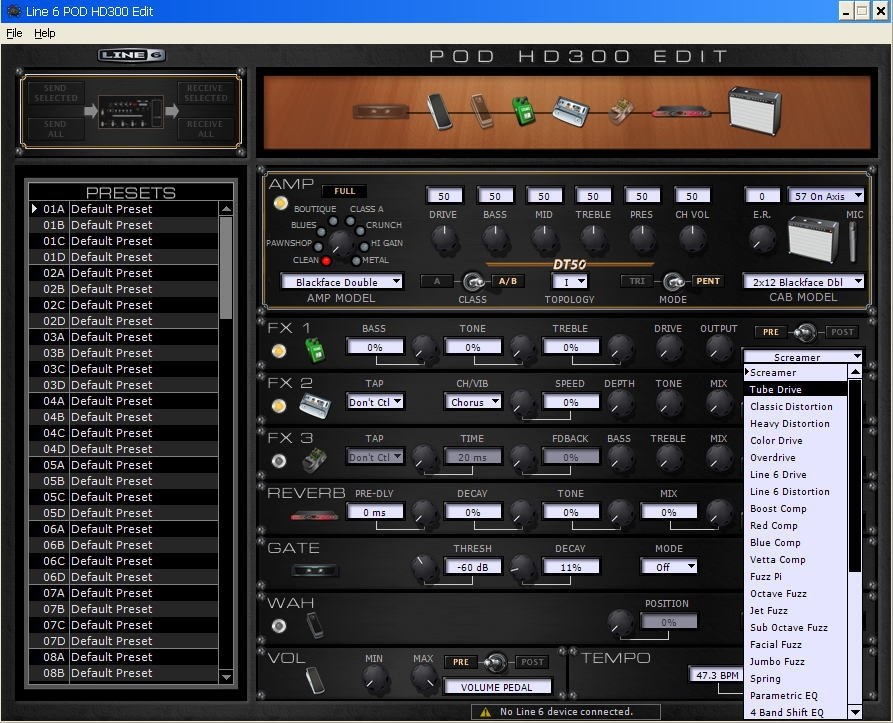This screenshot has height=723, width=893.
Task: Click the Vol pedal icon
Action: click(x=315, y=680)
